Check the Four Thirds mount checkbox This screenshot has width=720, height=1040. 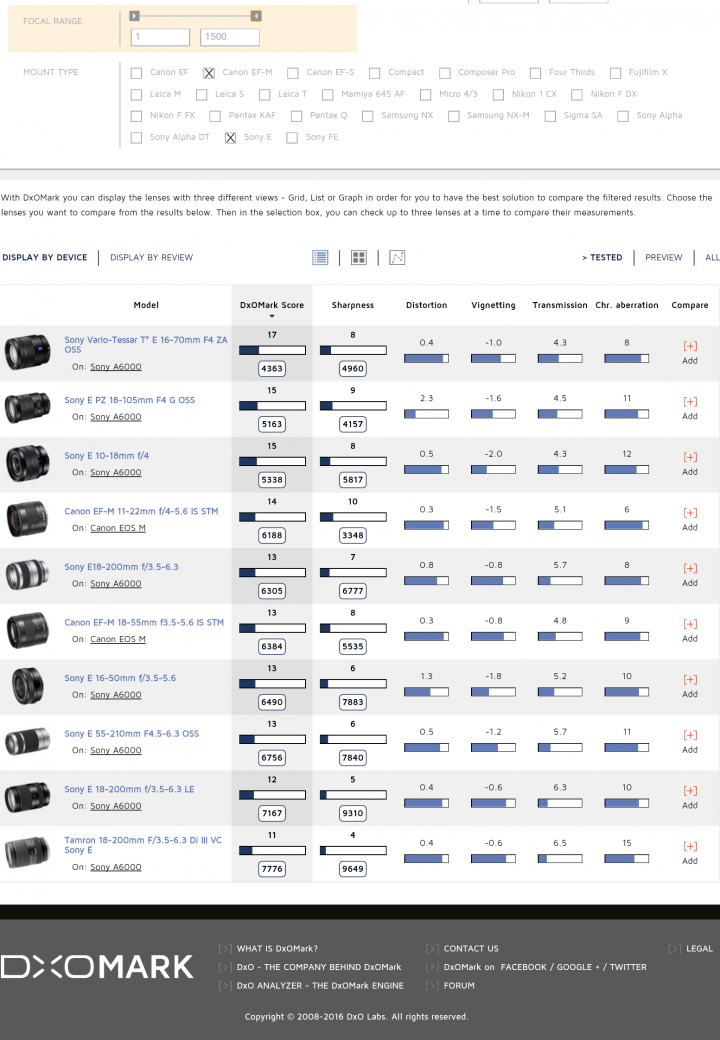click(x=536, y=73)
